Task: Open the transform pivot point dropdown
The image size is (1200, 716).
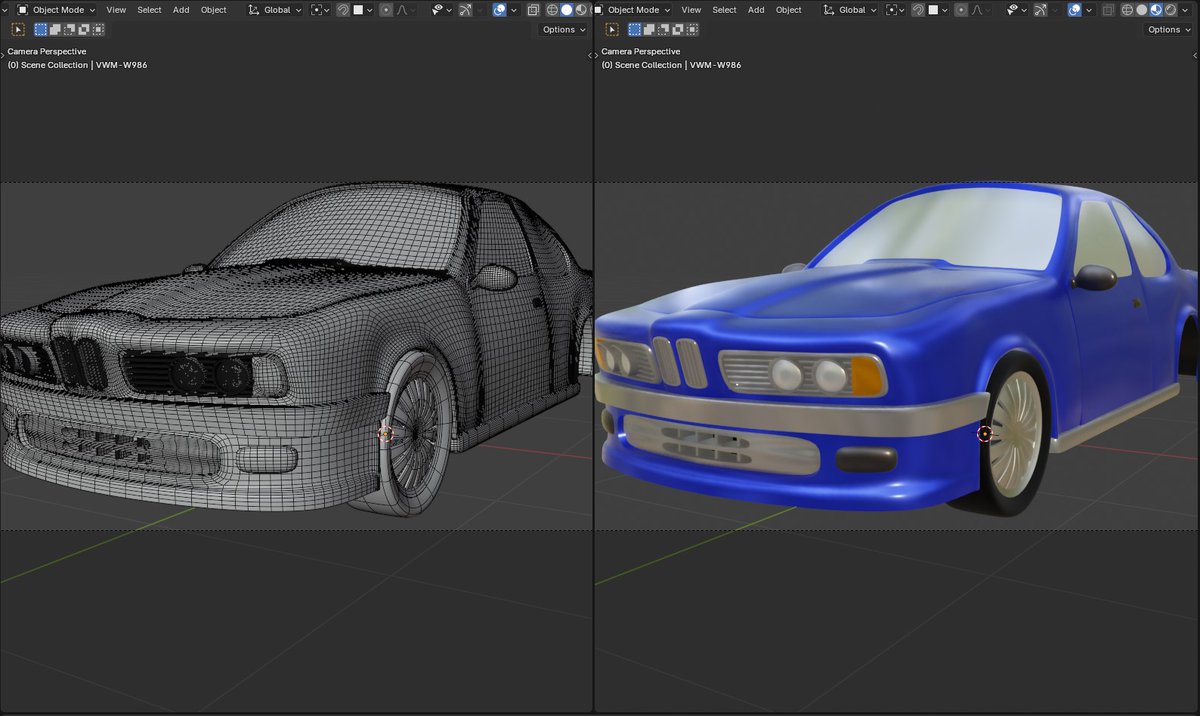Action: [319, 9]
